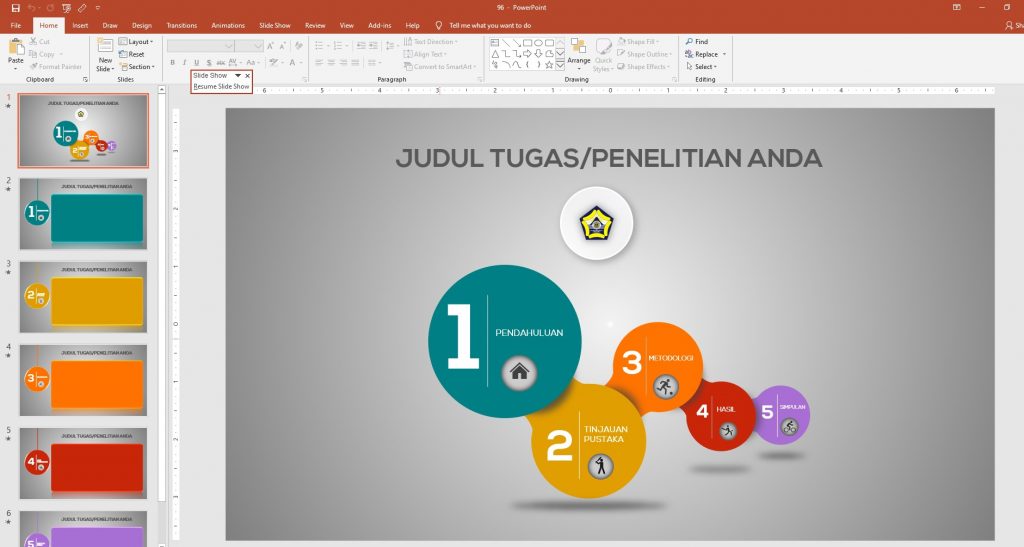The image size is (1024, 547).
Task: Open the Align Text dropdown
Action: [426, 54]
